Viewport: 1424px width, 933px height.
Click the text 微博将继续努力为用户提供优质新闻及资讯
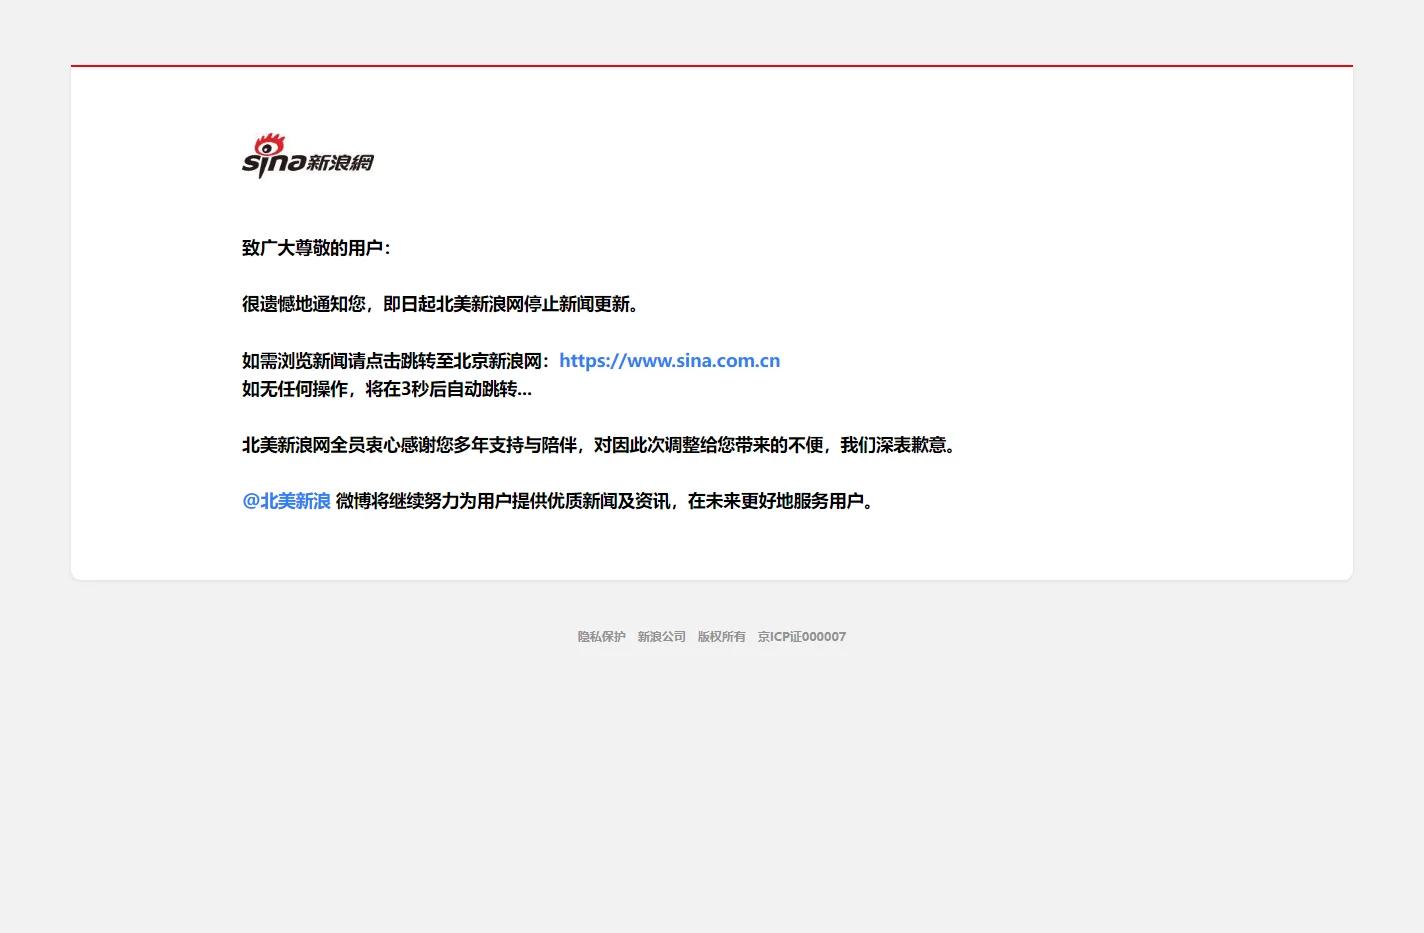click(x=503, y=501)
